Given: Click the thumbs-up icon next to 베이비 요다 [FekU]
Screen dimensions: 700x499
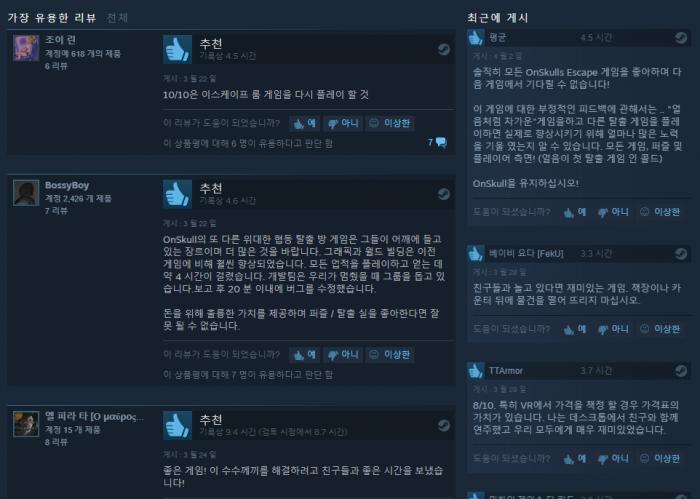Looking at the screenshot, I should pyautogui.click(x=476, y=254).
